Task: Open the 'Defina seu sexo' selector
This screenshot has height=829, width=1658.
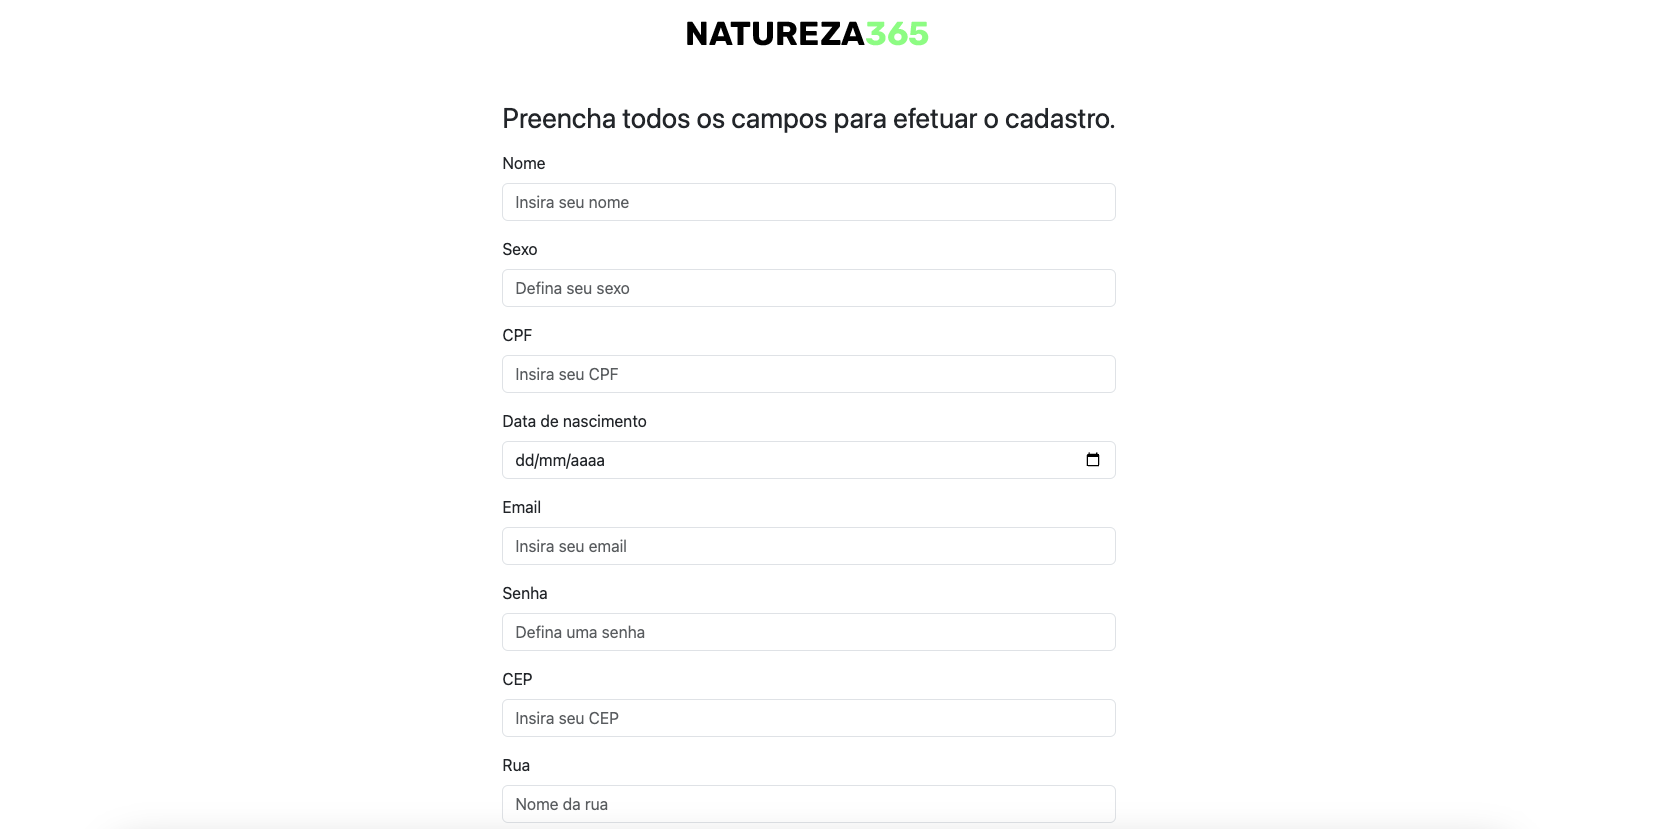Action: point(808,288)
